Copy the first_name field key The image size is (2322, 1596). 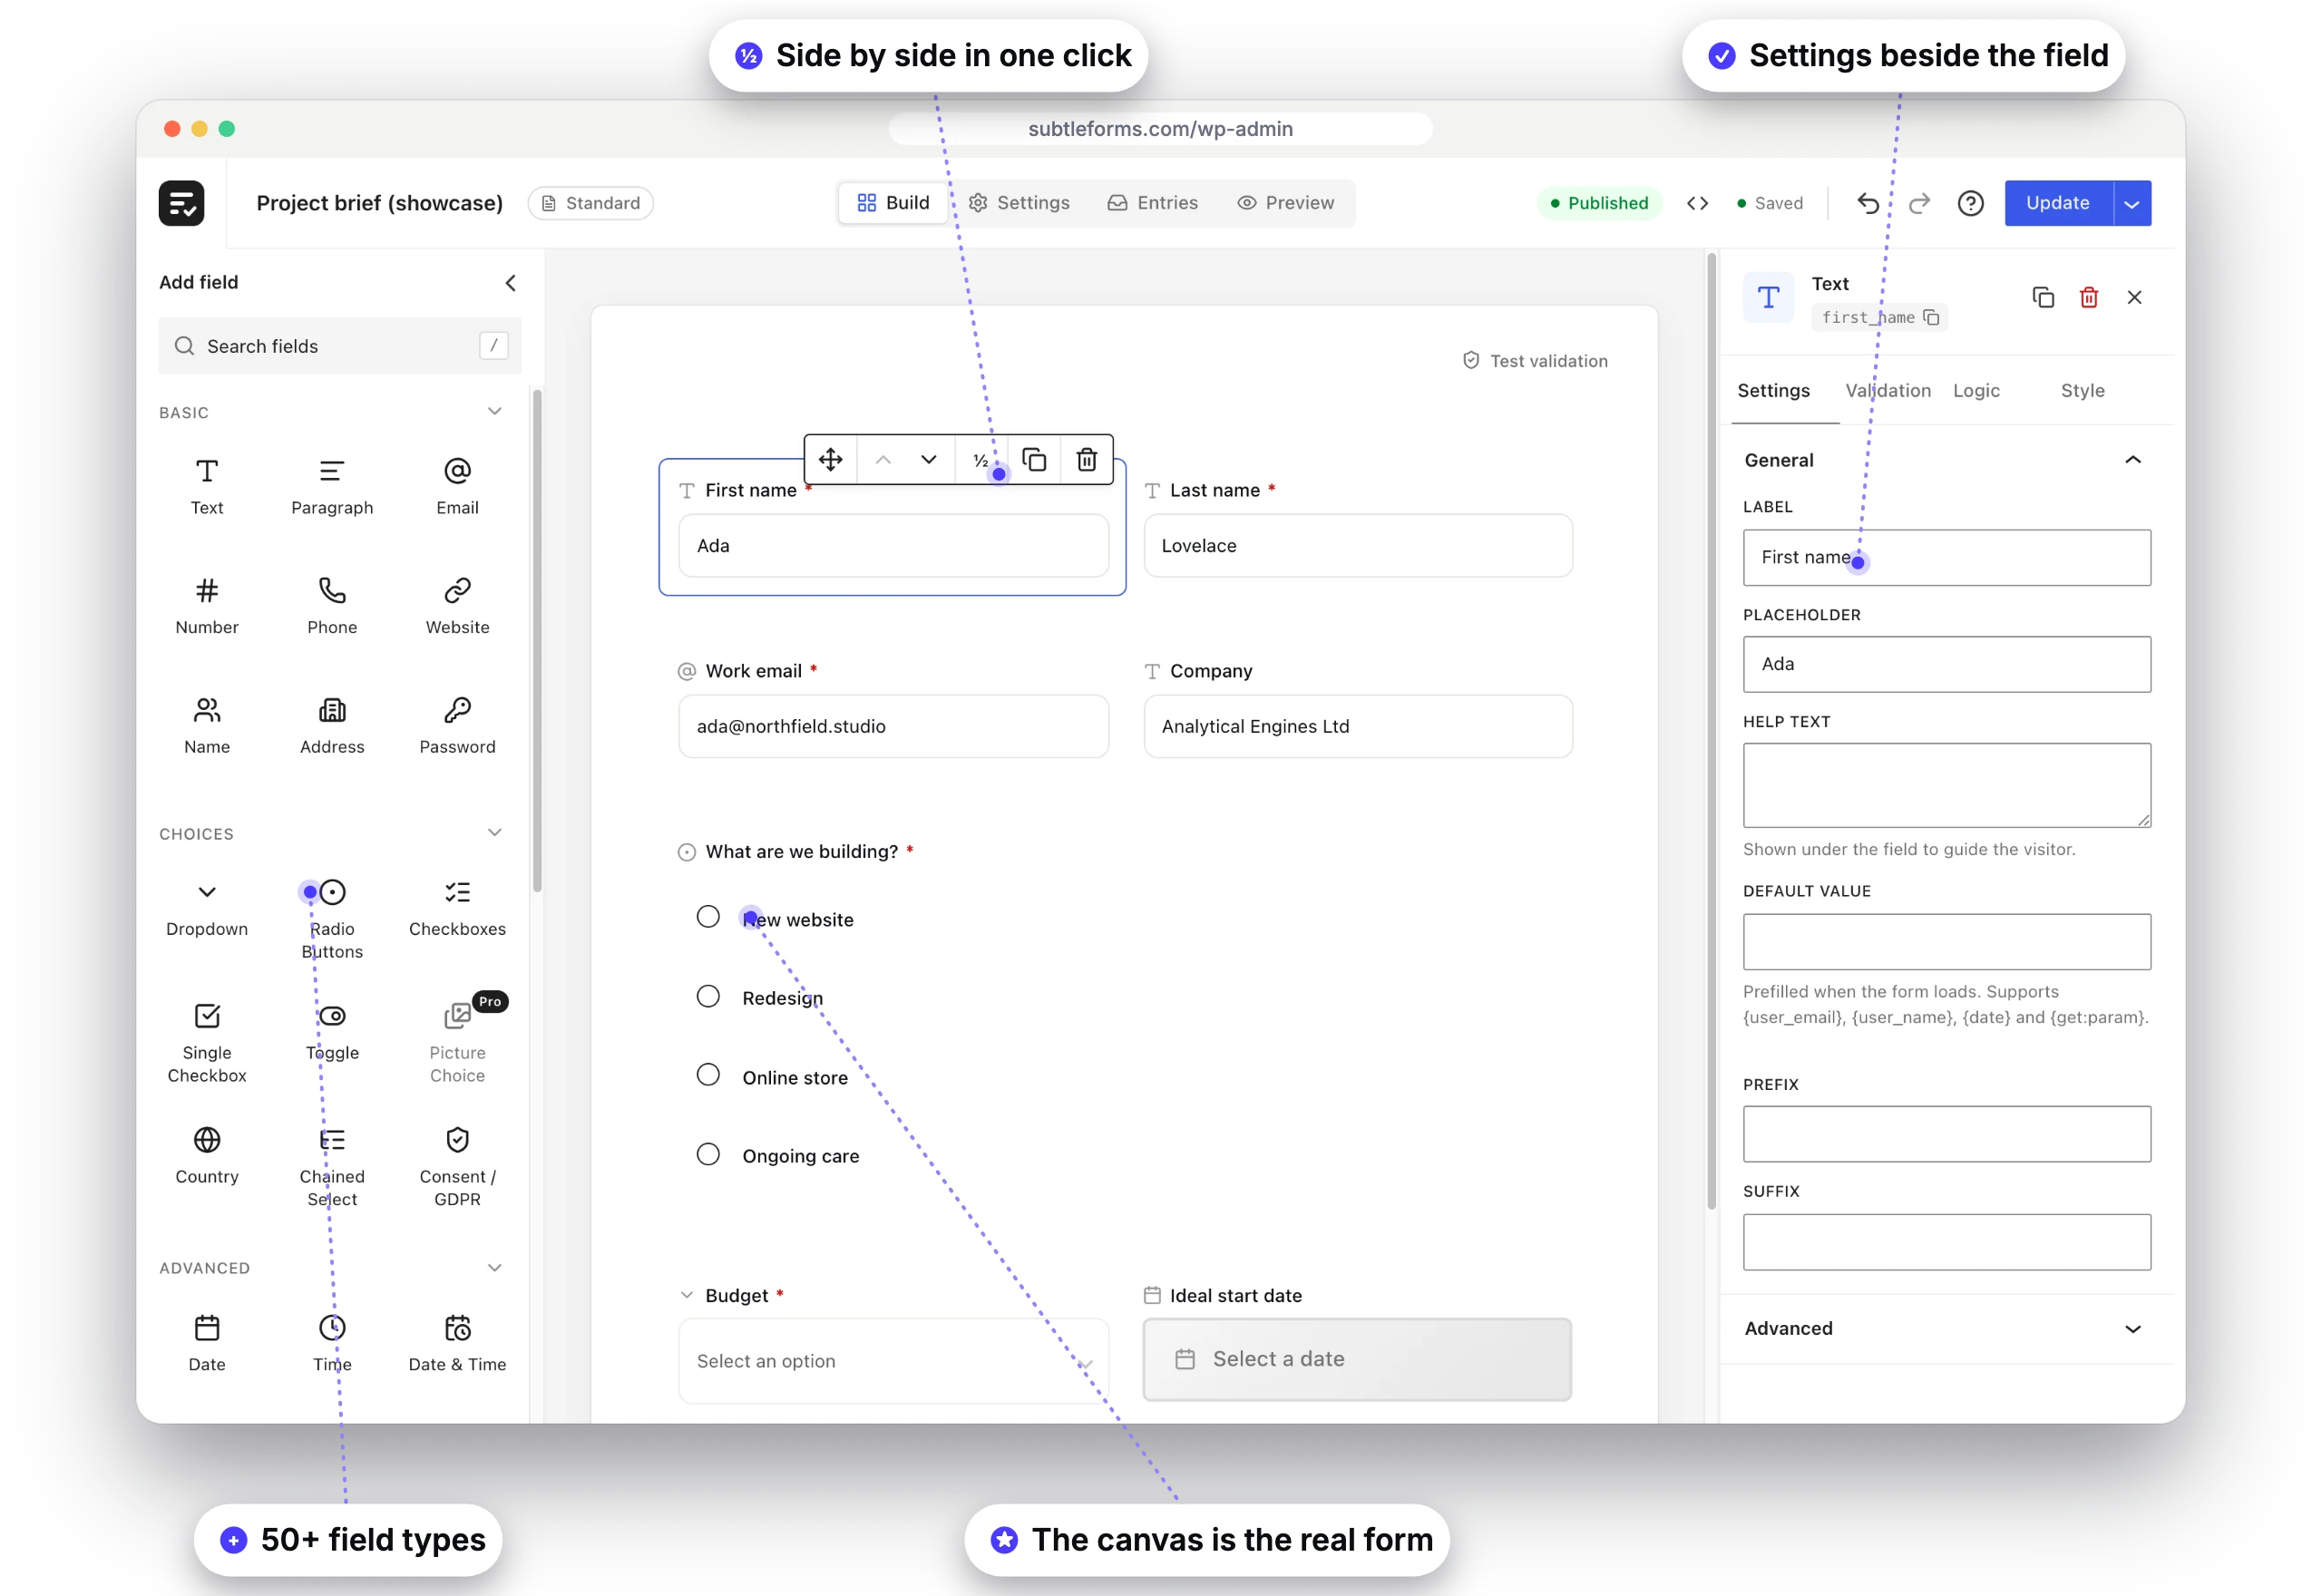(1931, 317)
